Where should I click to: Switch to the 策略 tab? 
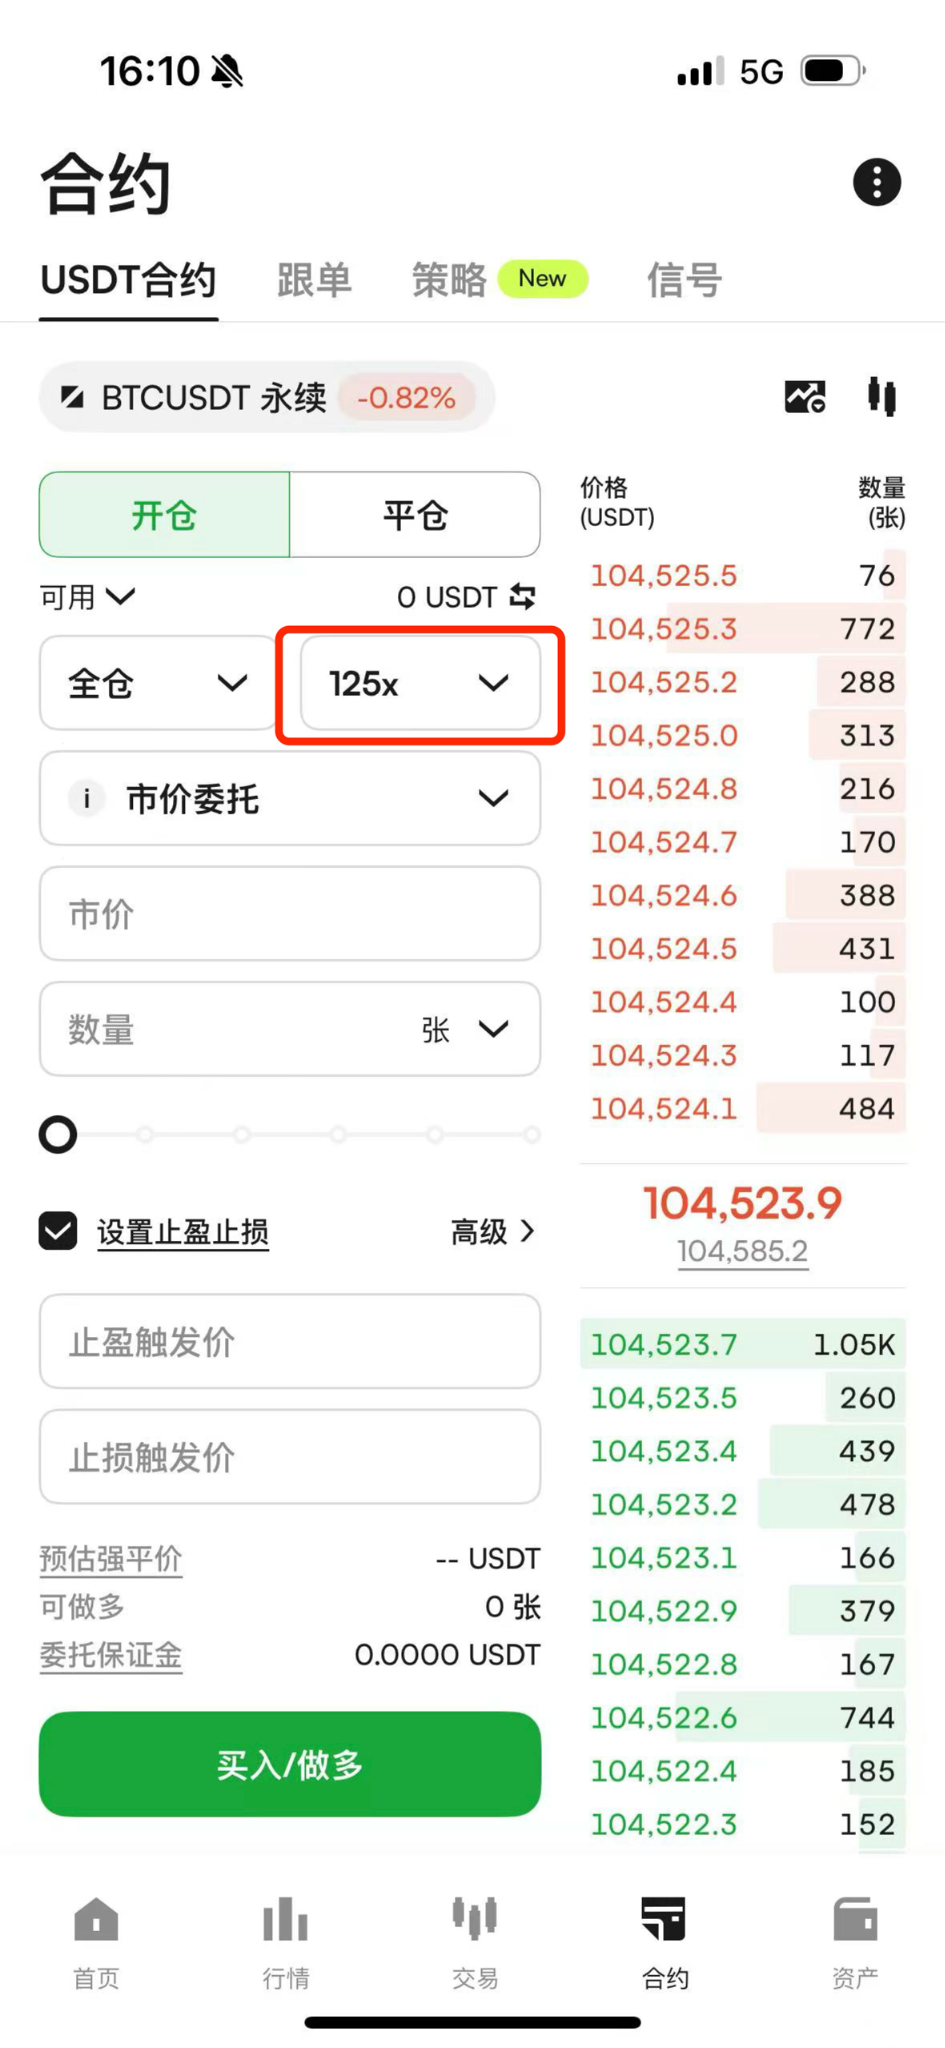click(x=449, y=280)
